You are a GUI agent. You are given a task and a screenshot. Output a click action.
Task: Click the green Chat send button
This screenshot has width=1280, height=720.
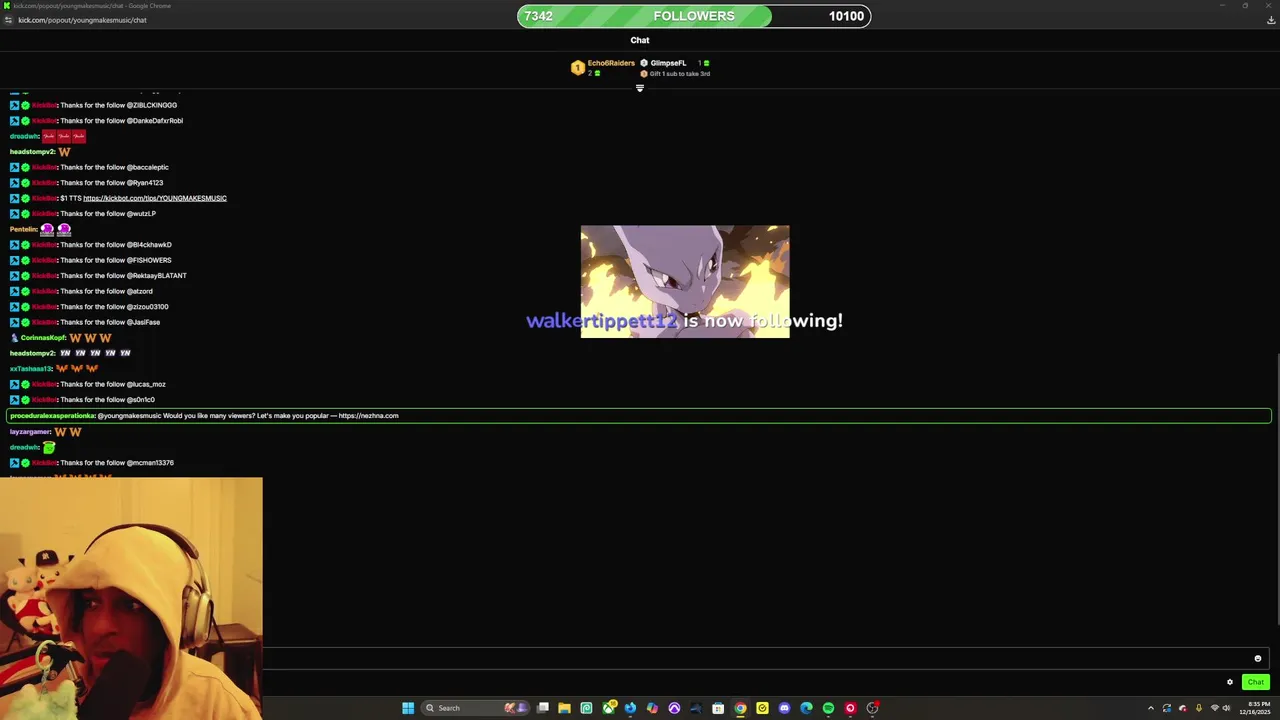(1255, 682)
